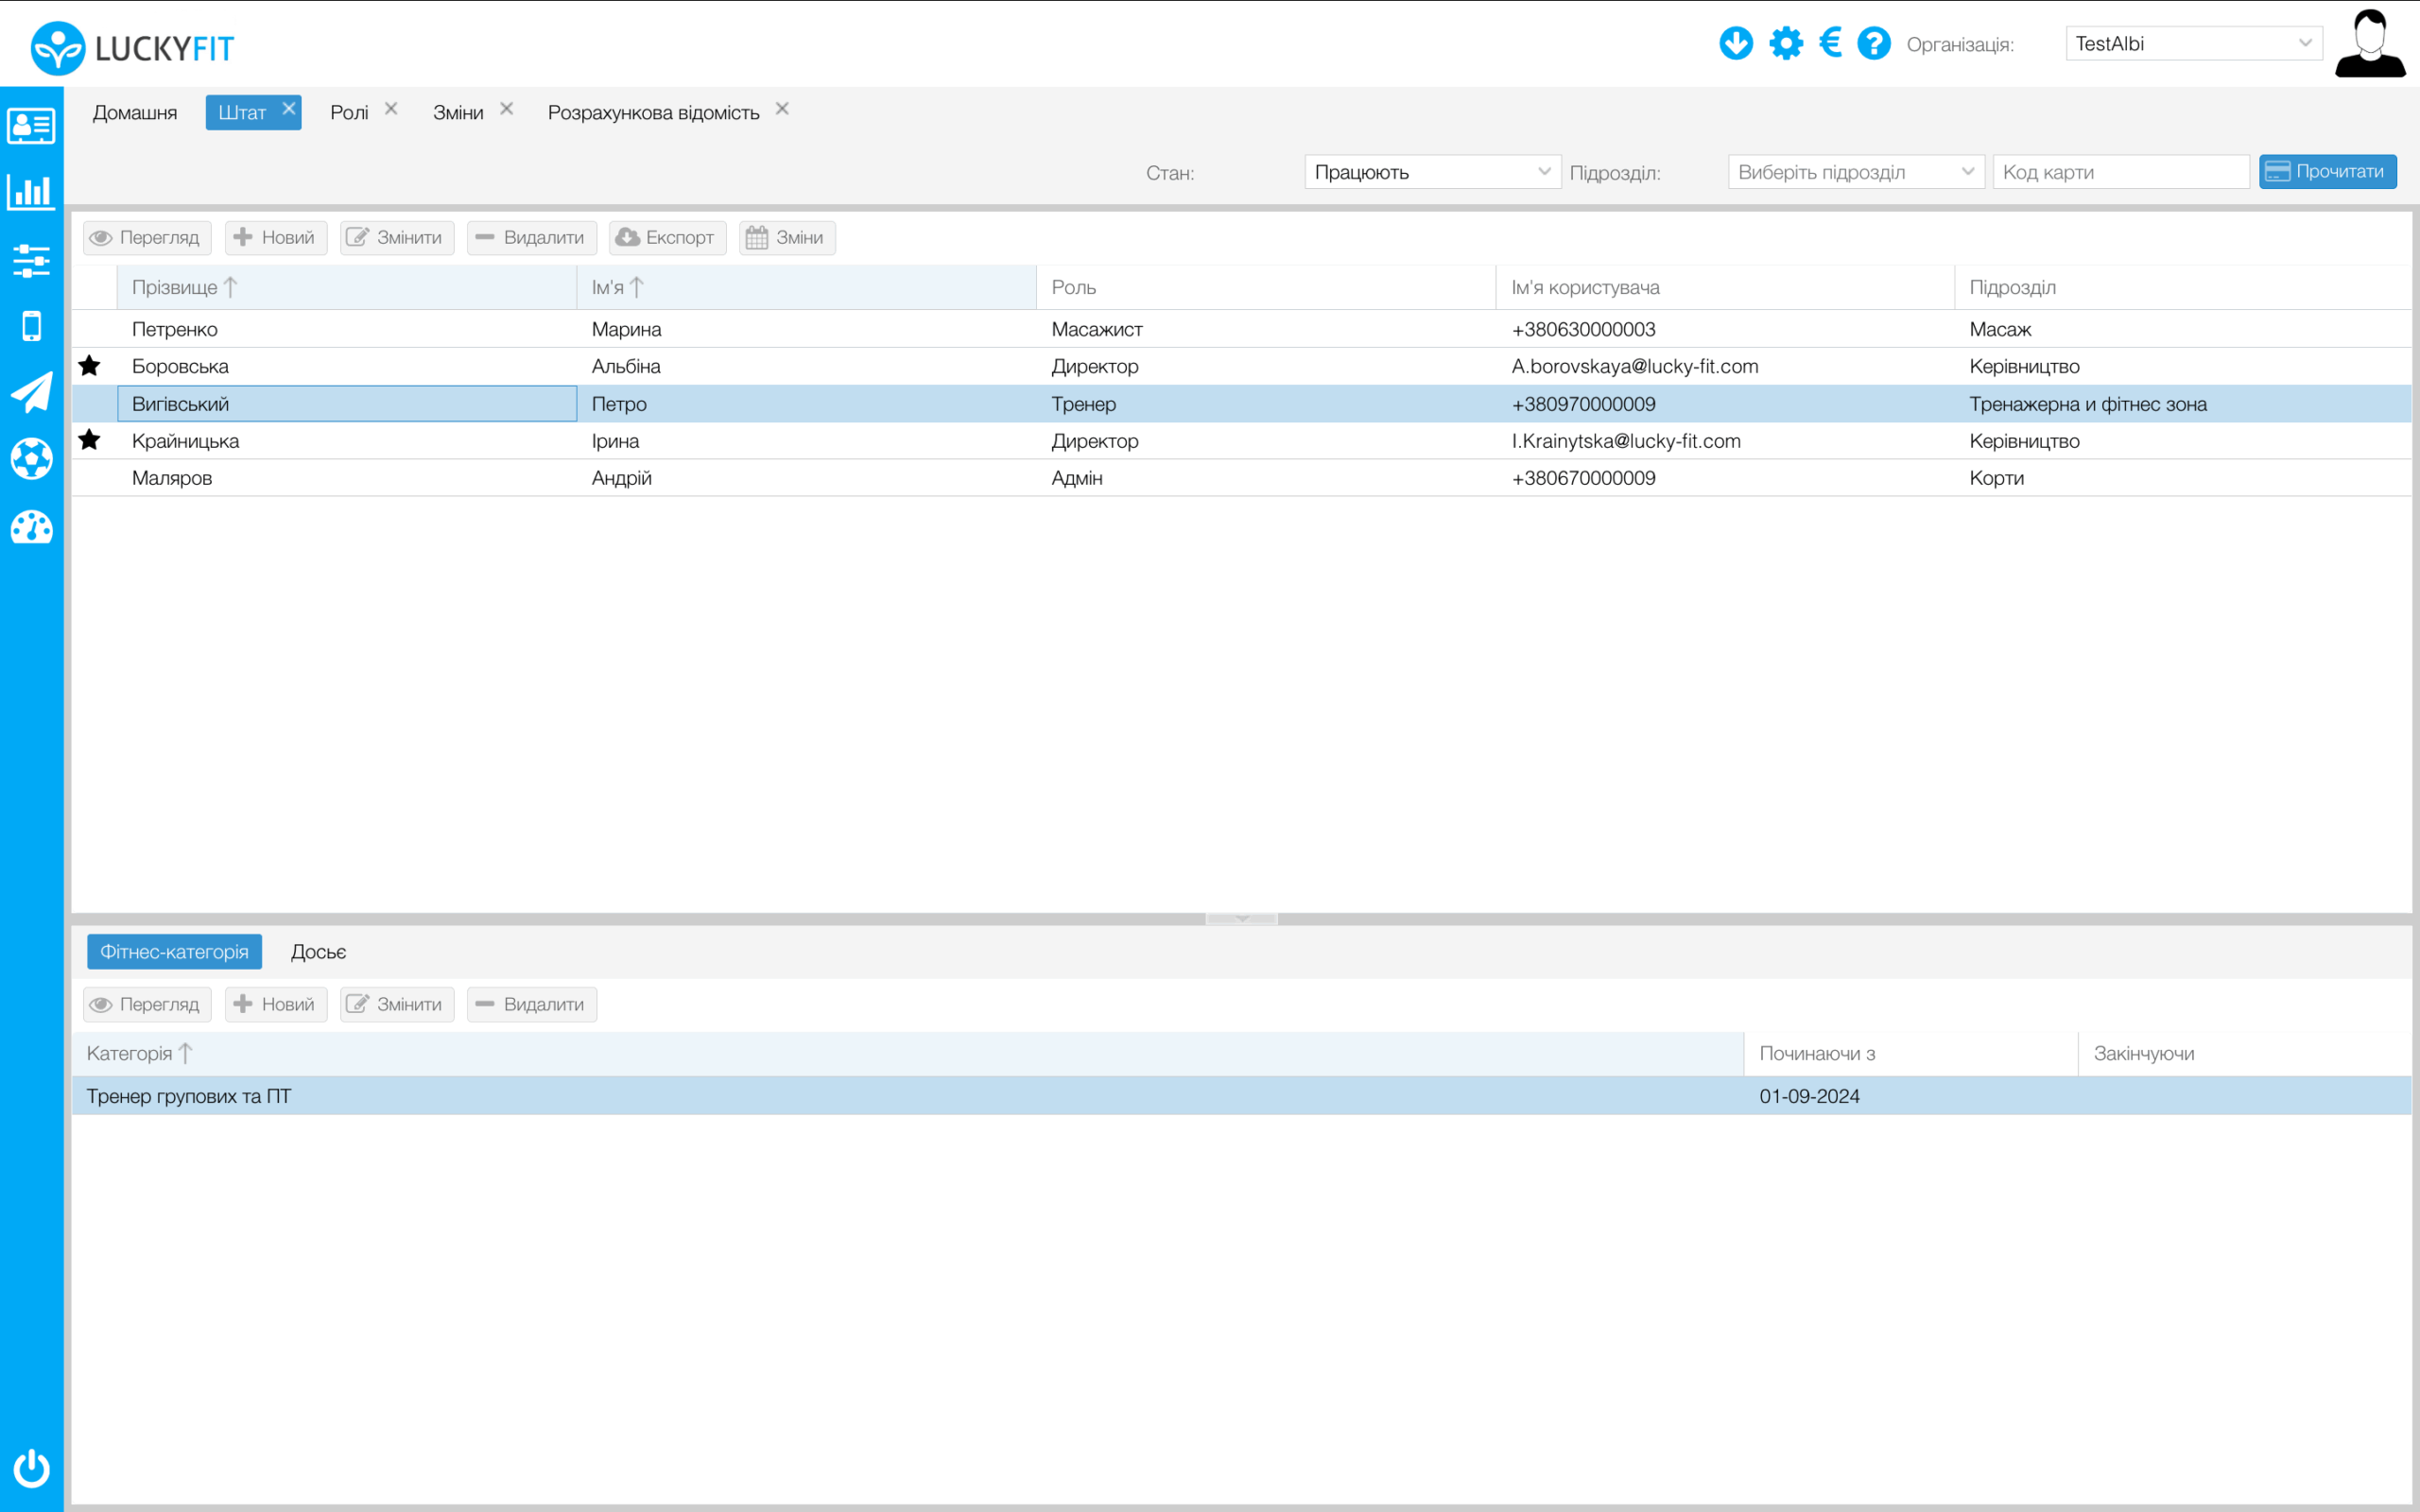Click the dashboard gauge sidebar icon
Screen dimensions: 2420x1512
[x=31, y=527]
